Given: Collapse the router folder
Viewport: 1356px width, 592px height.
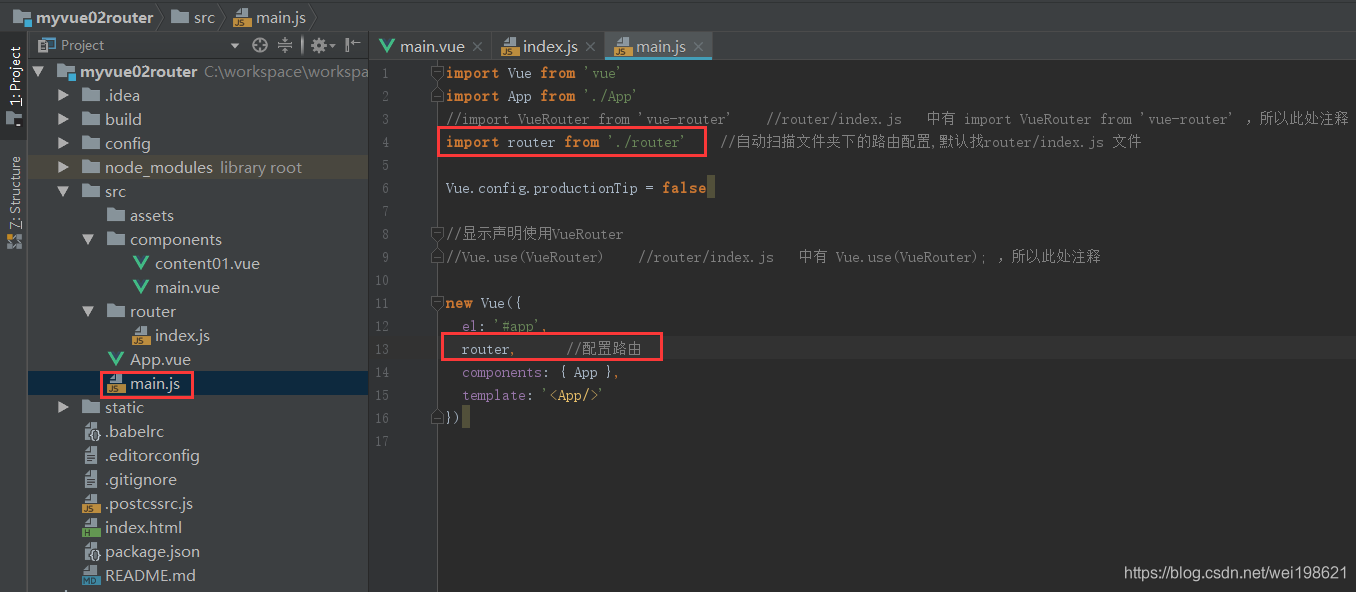Looking at the screenshot, I should tap(88, 312).
